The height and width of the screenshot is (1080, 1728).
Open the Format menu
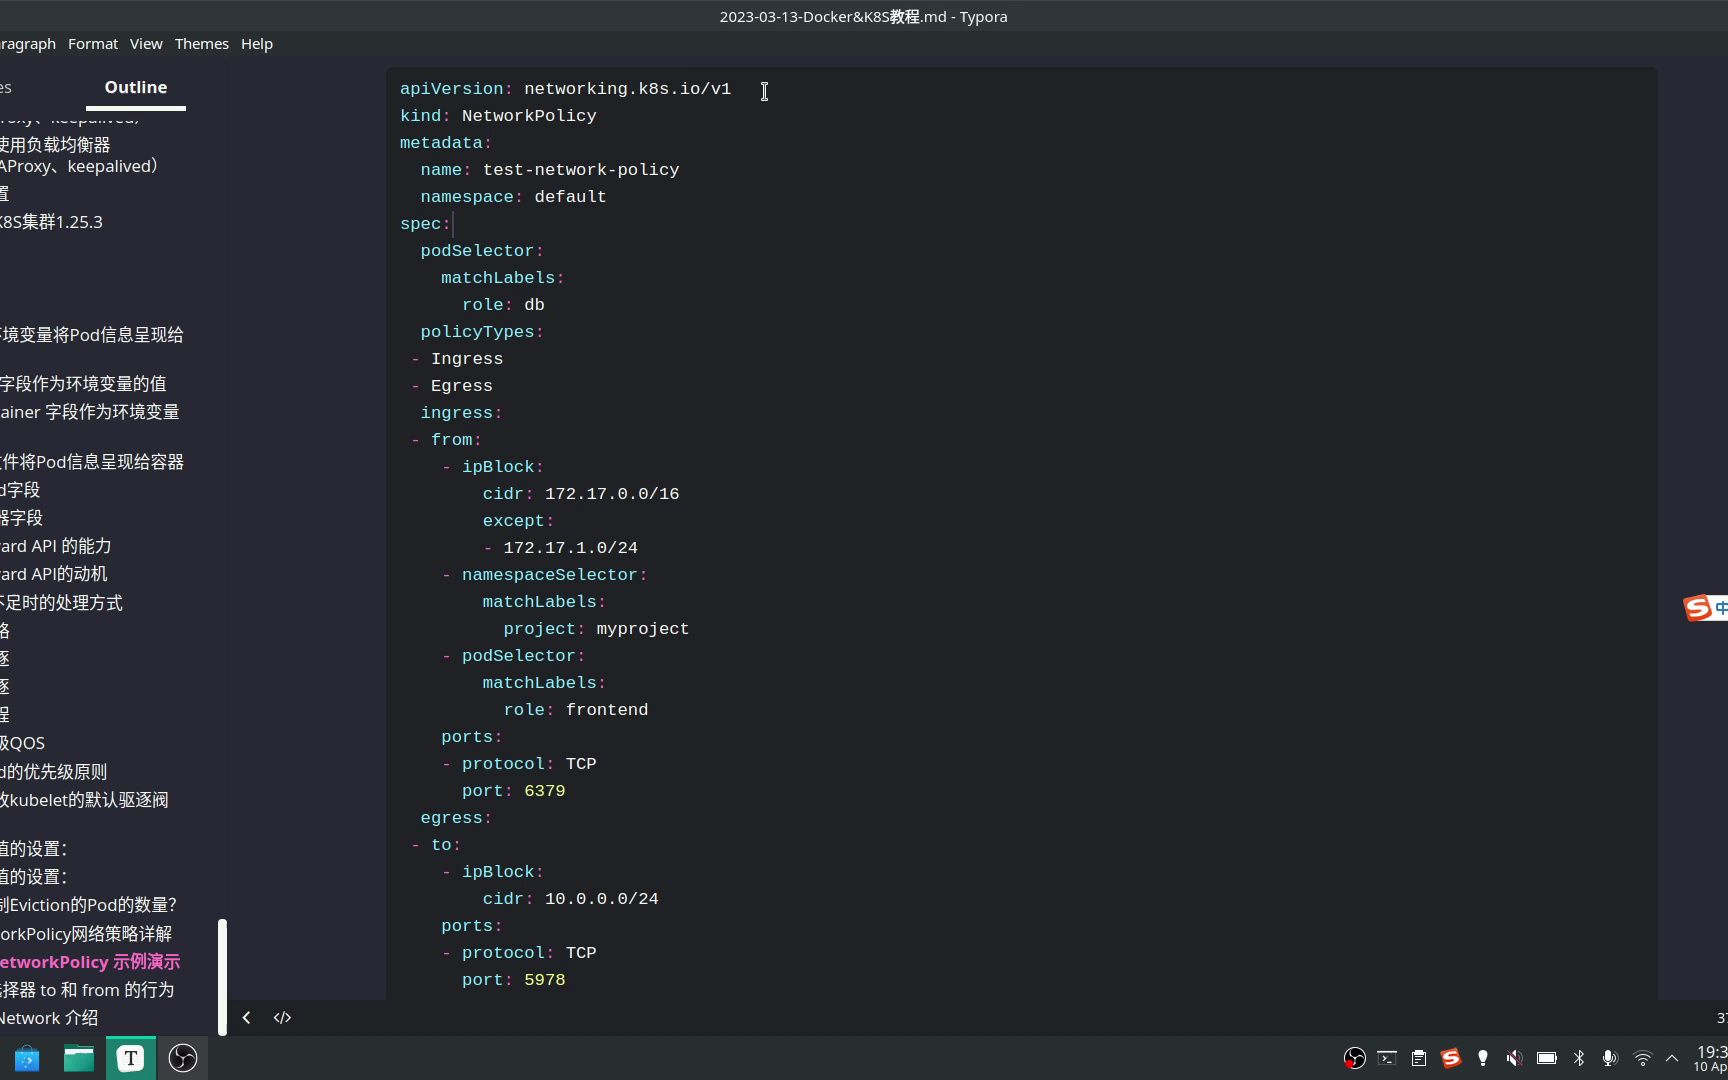tap(93, 44)
